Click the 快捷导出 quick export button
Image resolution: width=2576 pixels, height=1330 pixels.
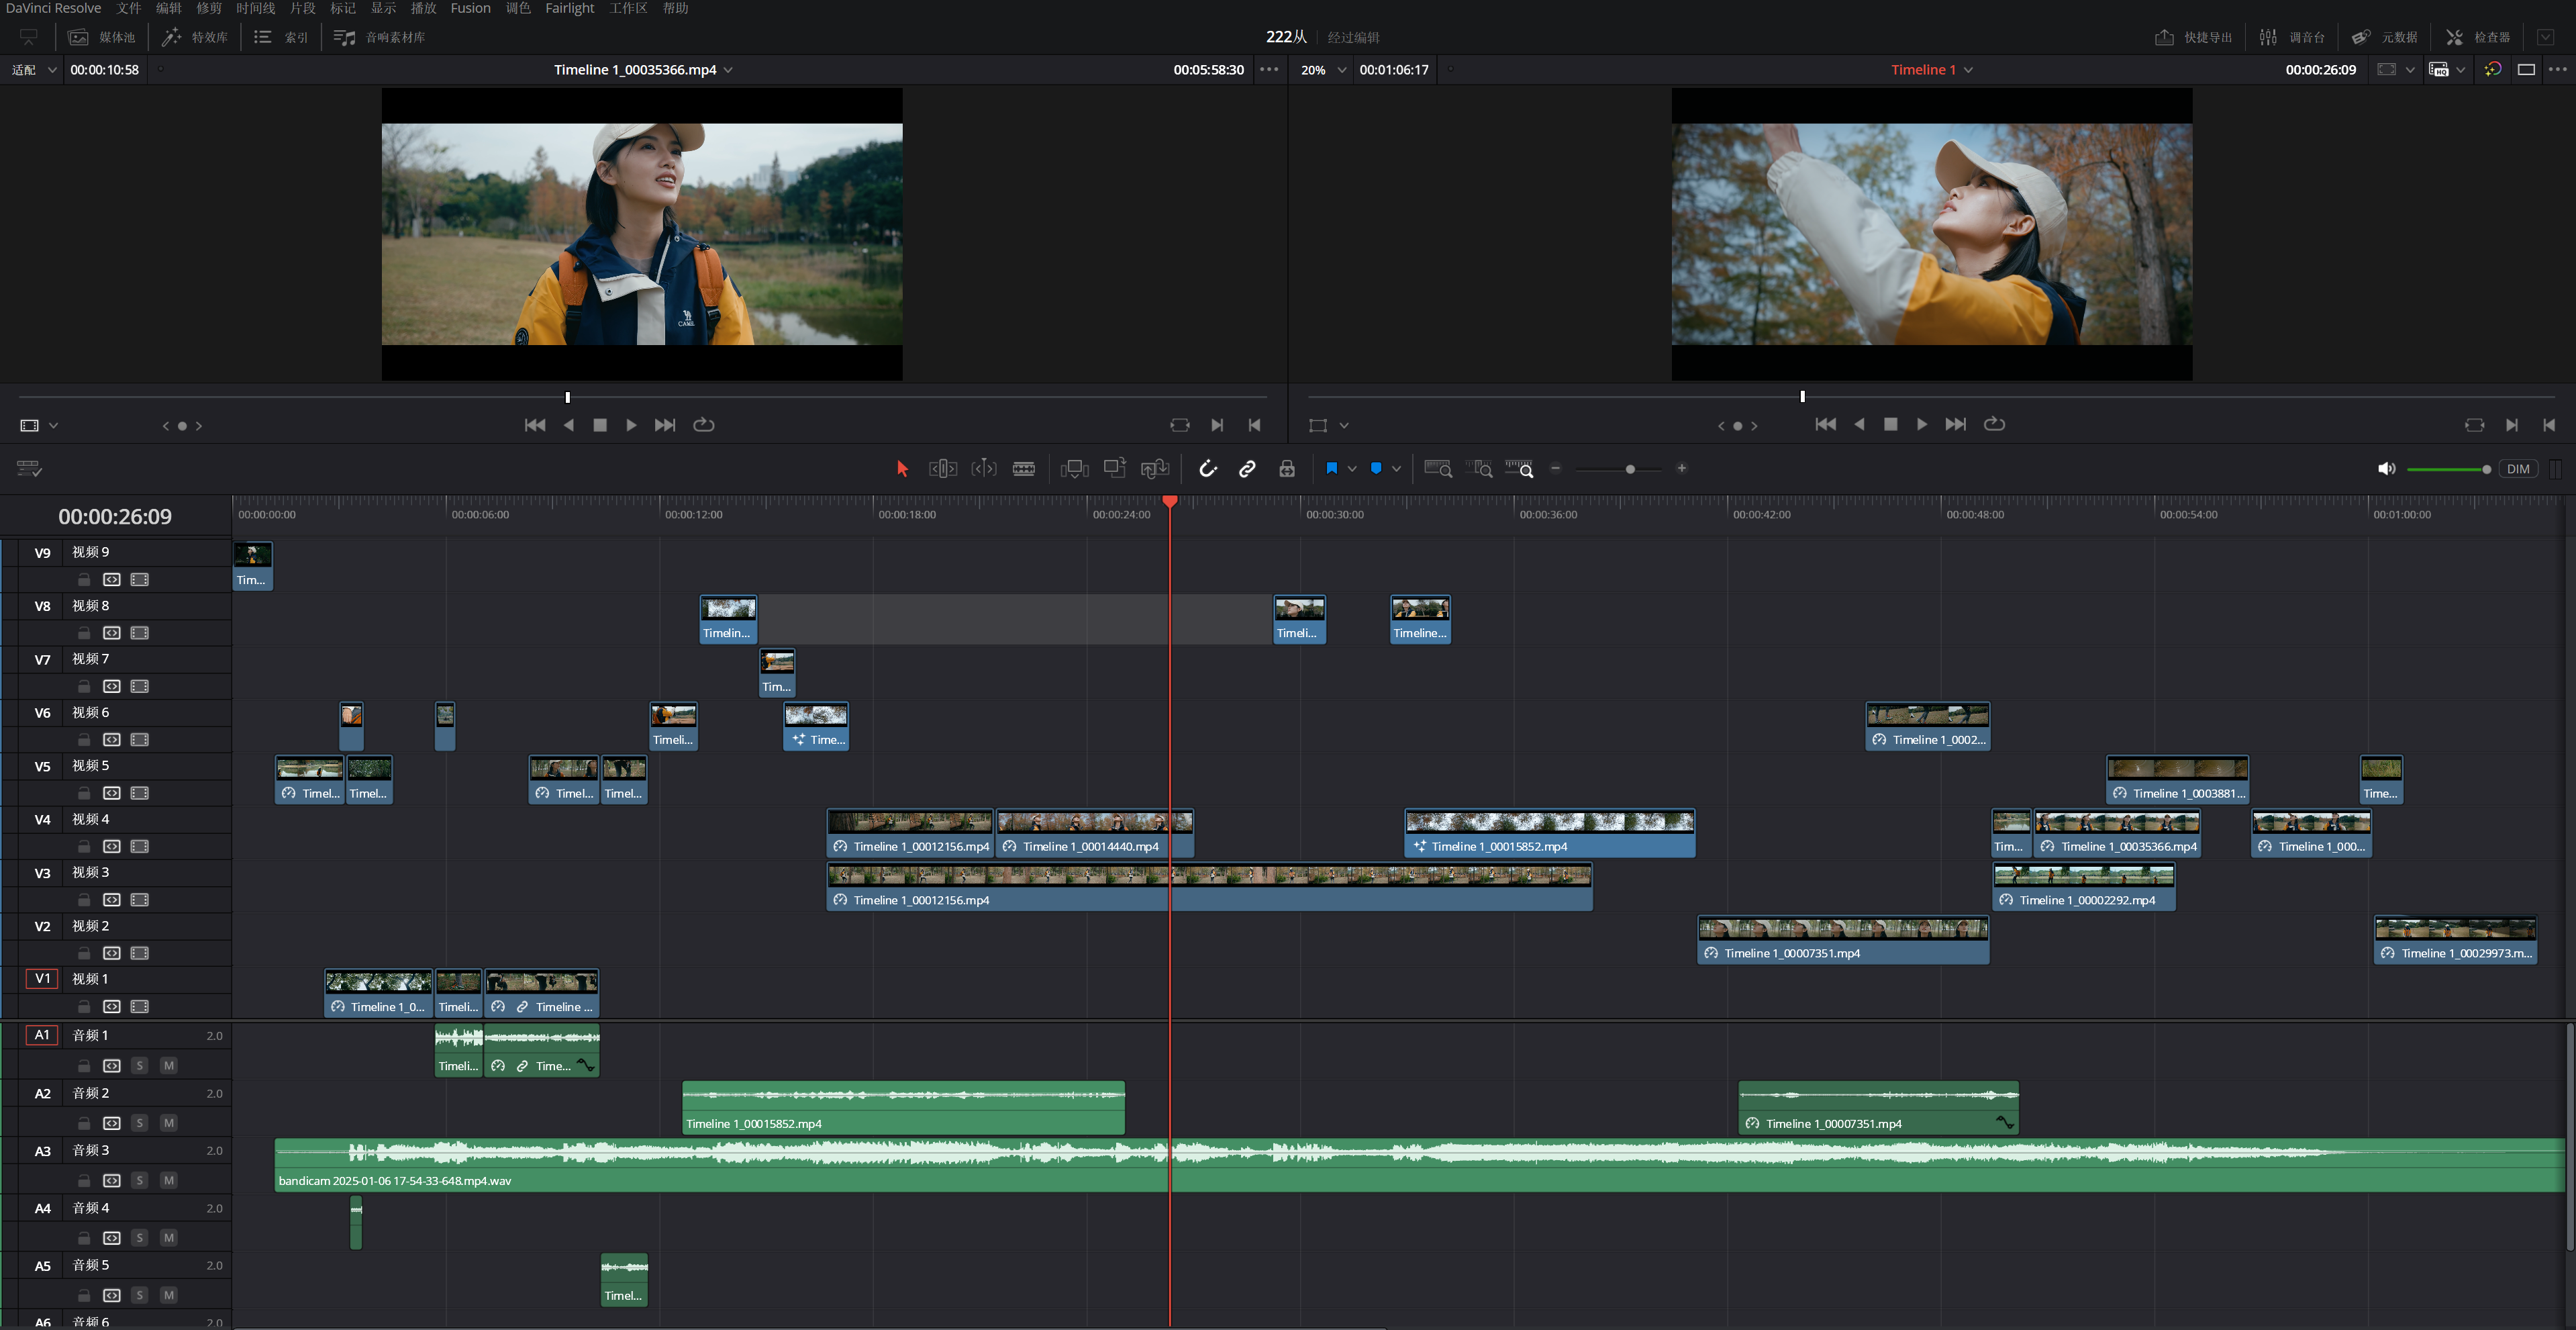coord(2193,37)
